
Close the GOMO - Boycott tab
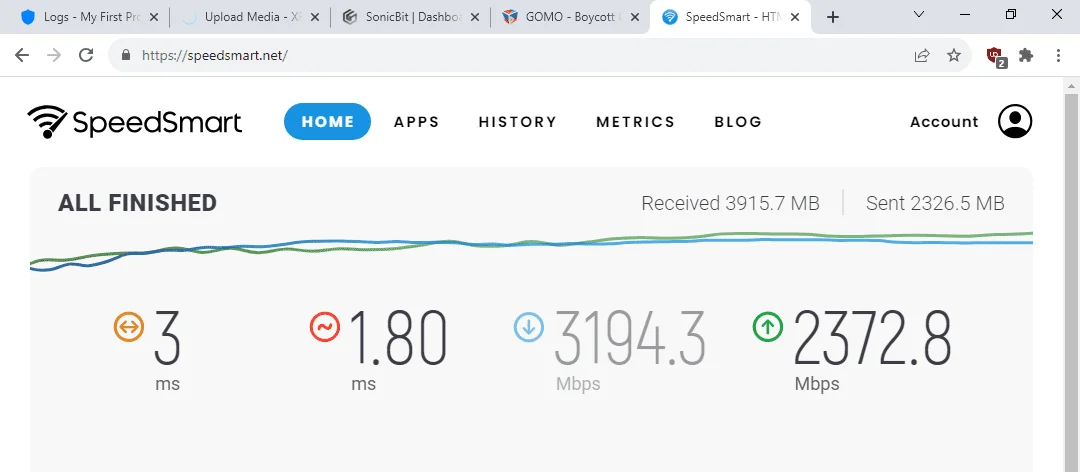click(636, 17)
